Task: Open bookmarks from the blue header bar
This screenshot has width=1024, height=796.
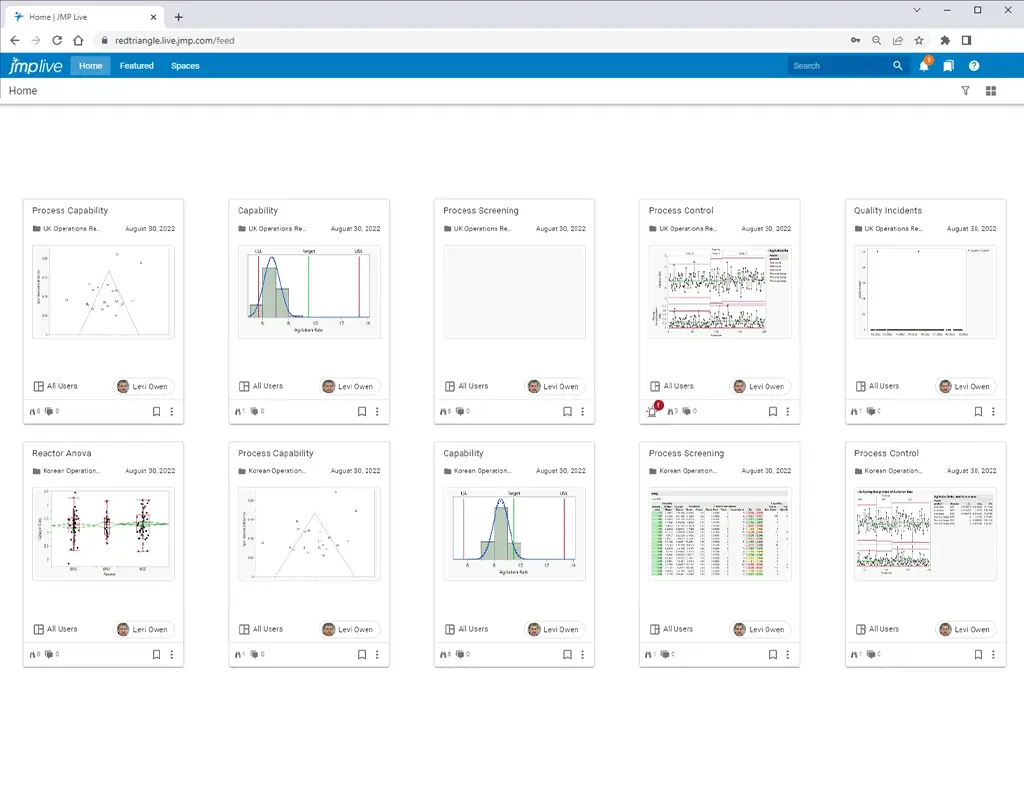Action: [948, 66]
